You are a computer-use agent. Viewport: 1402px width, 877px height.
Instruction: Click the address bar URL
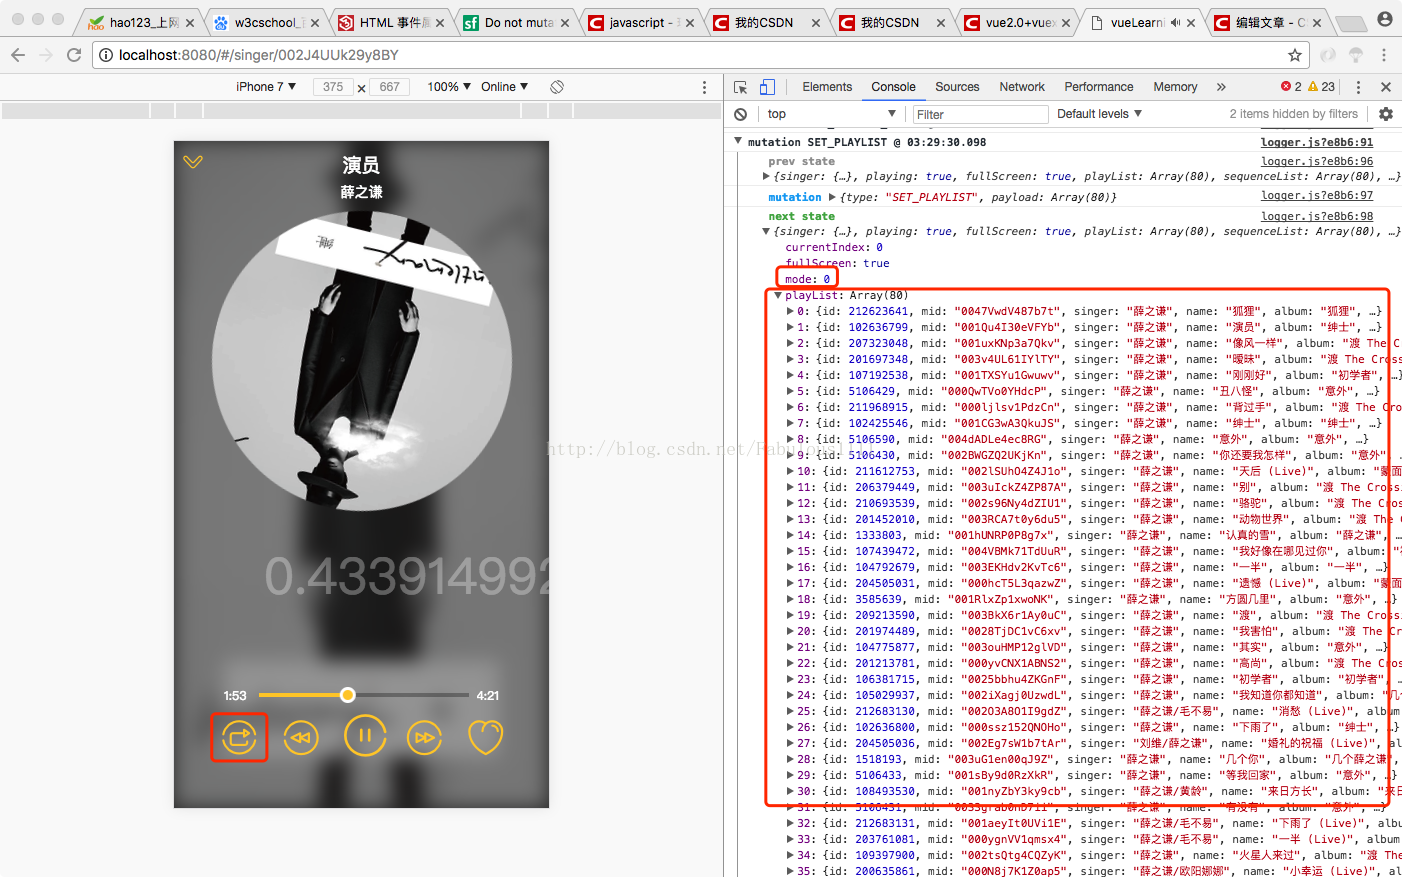pyautogui.click(x=259, y=55)
